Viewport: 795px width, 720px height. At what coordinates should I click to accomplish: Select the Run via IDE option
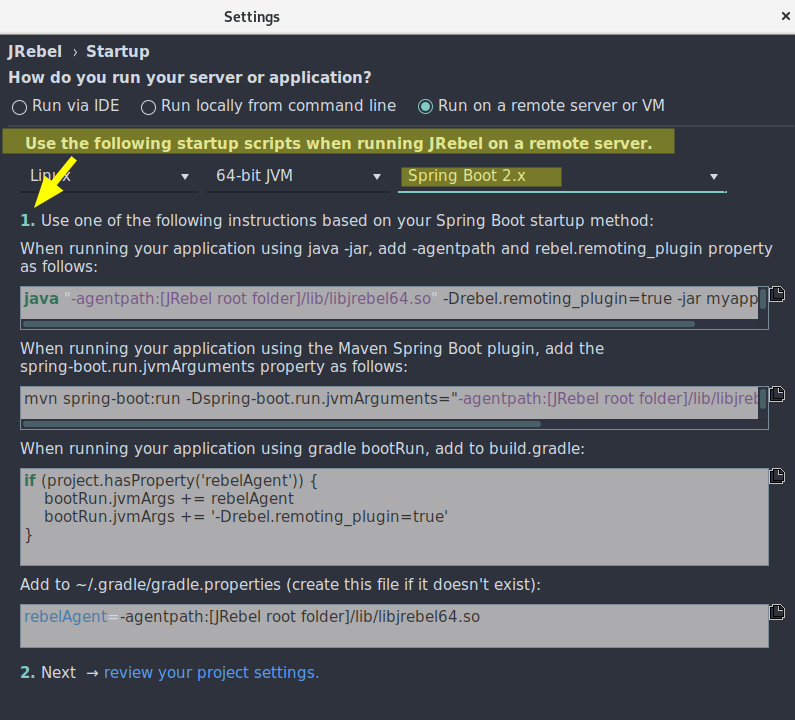pyautogui.click(x=20, y=106)
